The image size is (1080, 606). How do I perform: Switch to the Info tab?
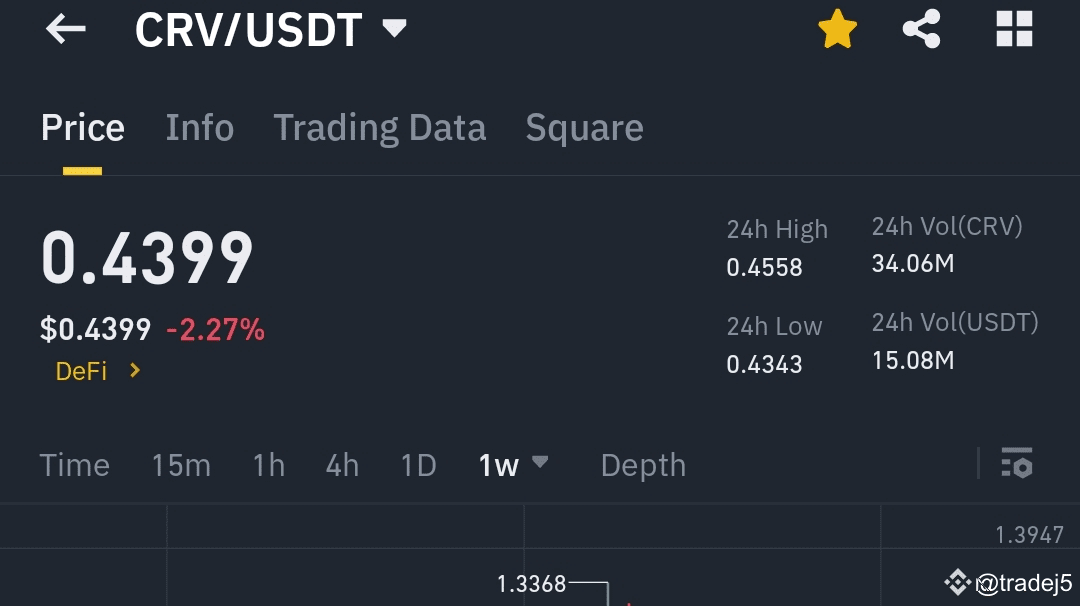[x=200, y=128]
